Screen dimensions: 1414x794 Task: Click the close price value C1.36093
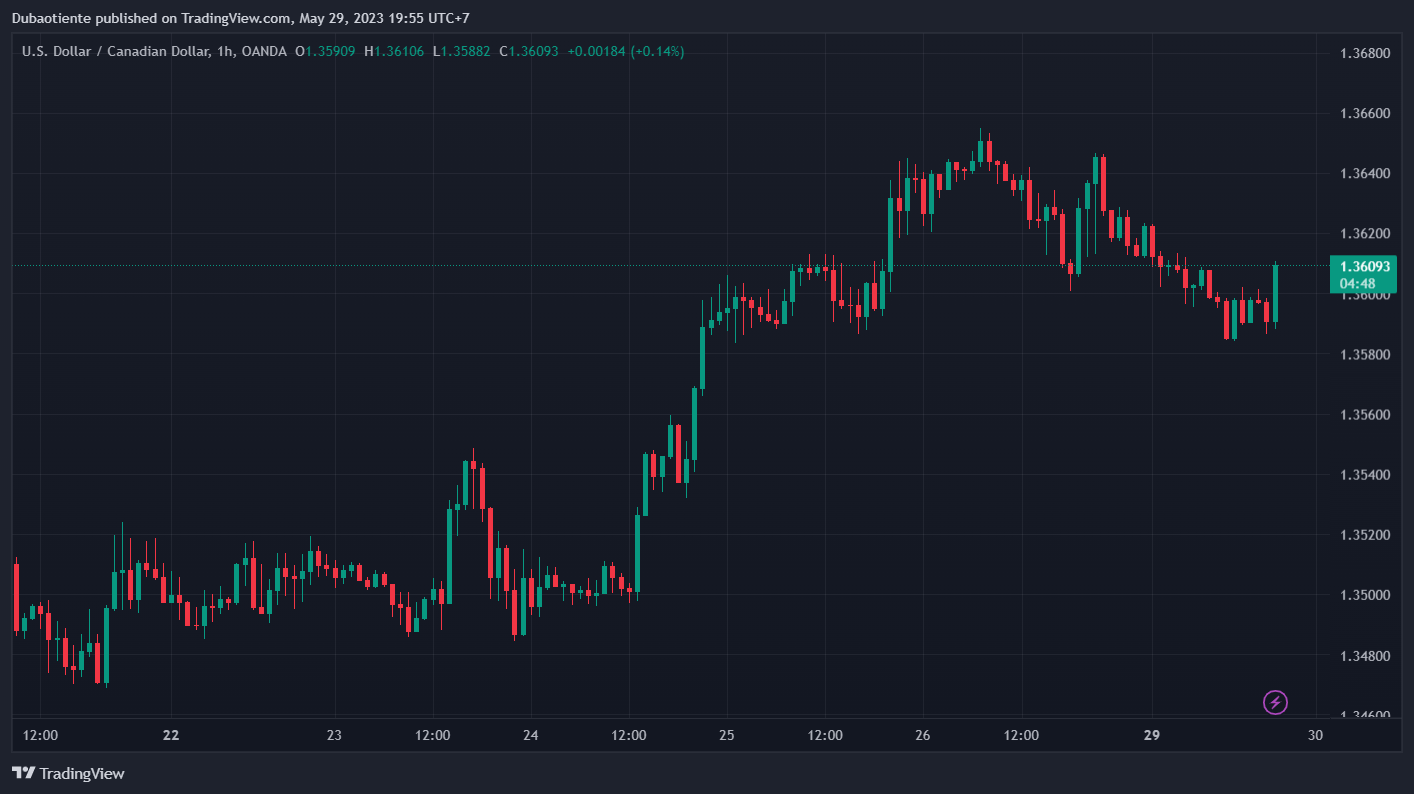coord(529,51)
